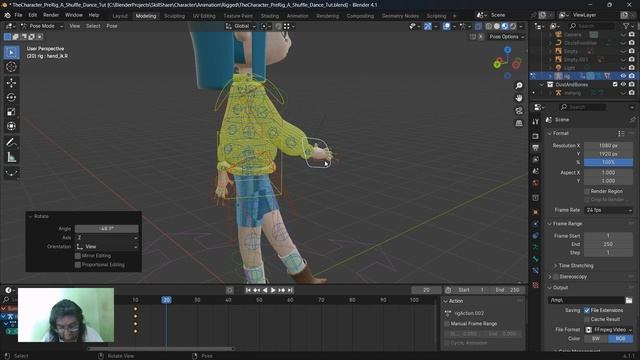Enable Manual Frame Range checkbox
640x360 pixels.
point(447,324)
